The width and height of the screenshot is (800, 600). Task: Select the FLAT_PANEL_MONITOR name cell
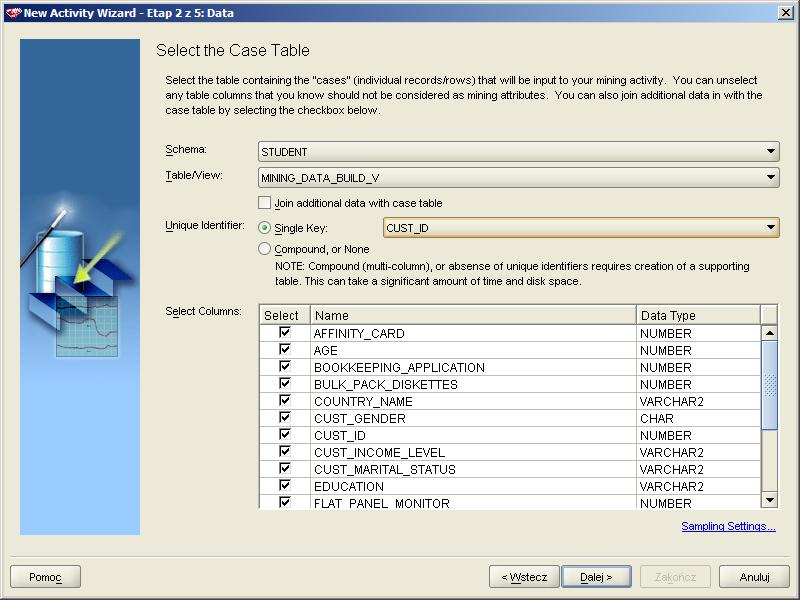[x=473, y=503]
